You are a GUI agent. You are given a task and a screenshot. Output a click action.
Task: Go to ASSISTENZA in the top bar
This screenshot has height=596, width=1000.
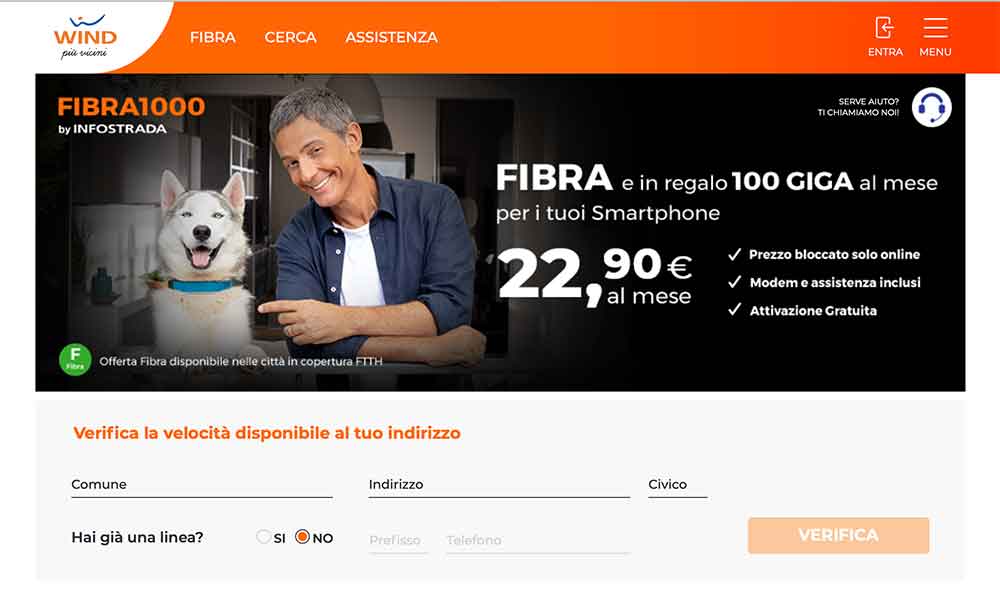(392, 38)
